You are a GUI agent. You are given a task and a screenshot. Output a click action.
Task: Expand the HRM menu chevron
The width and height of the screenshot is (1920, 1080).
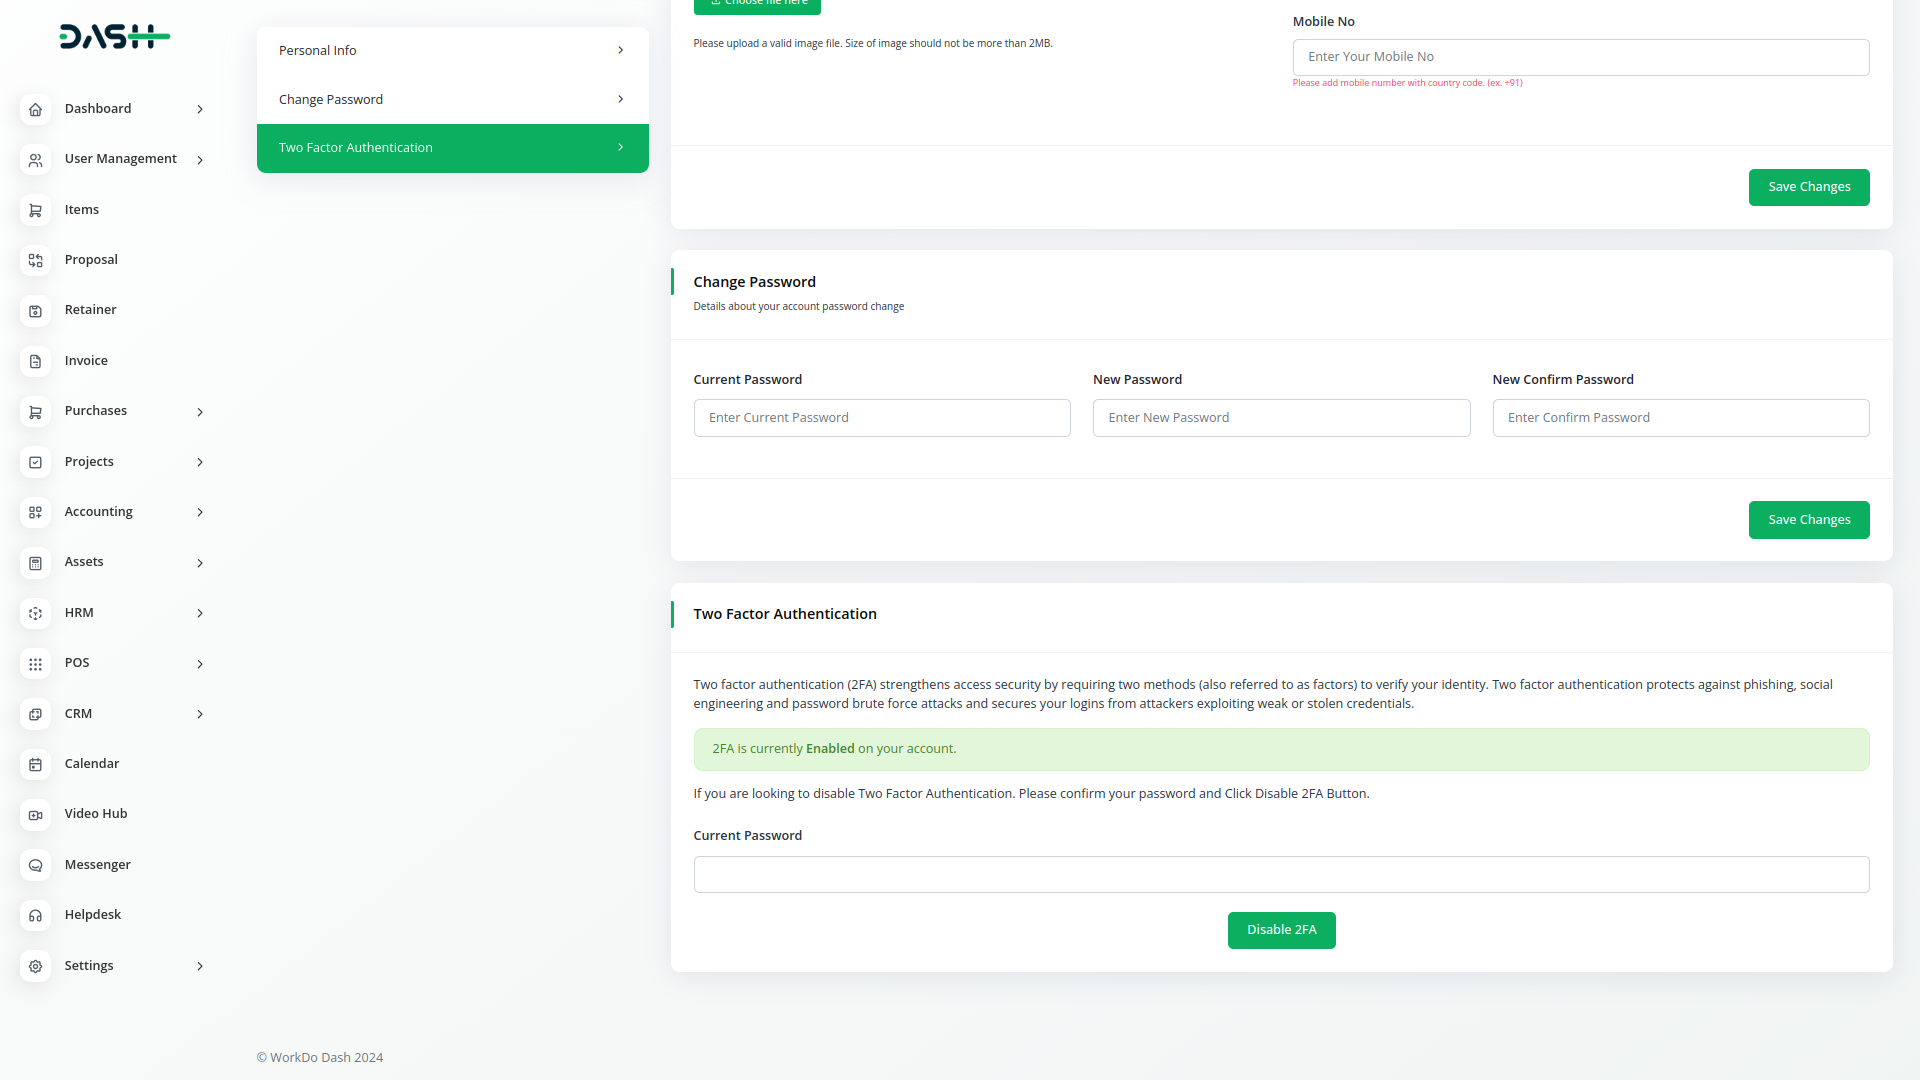tap(200, 614)
